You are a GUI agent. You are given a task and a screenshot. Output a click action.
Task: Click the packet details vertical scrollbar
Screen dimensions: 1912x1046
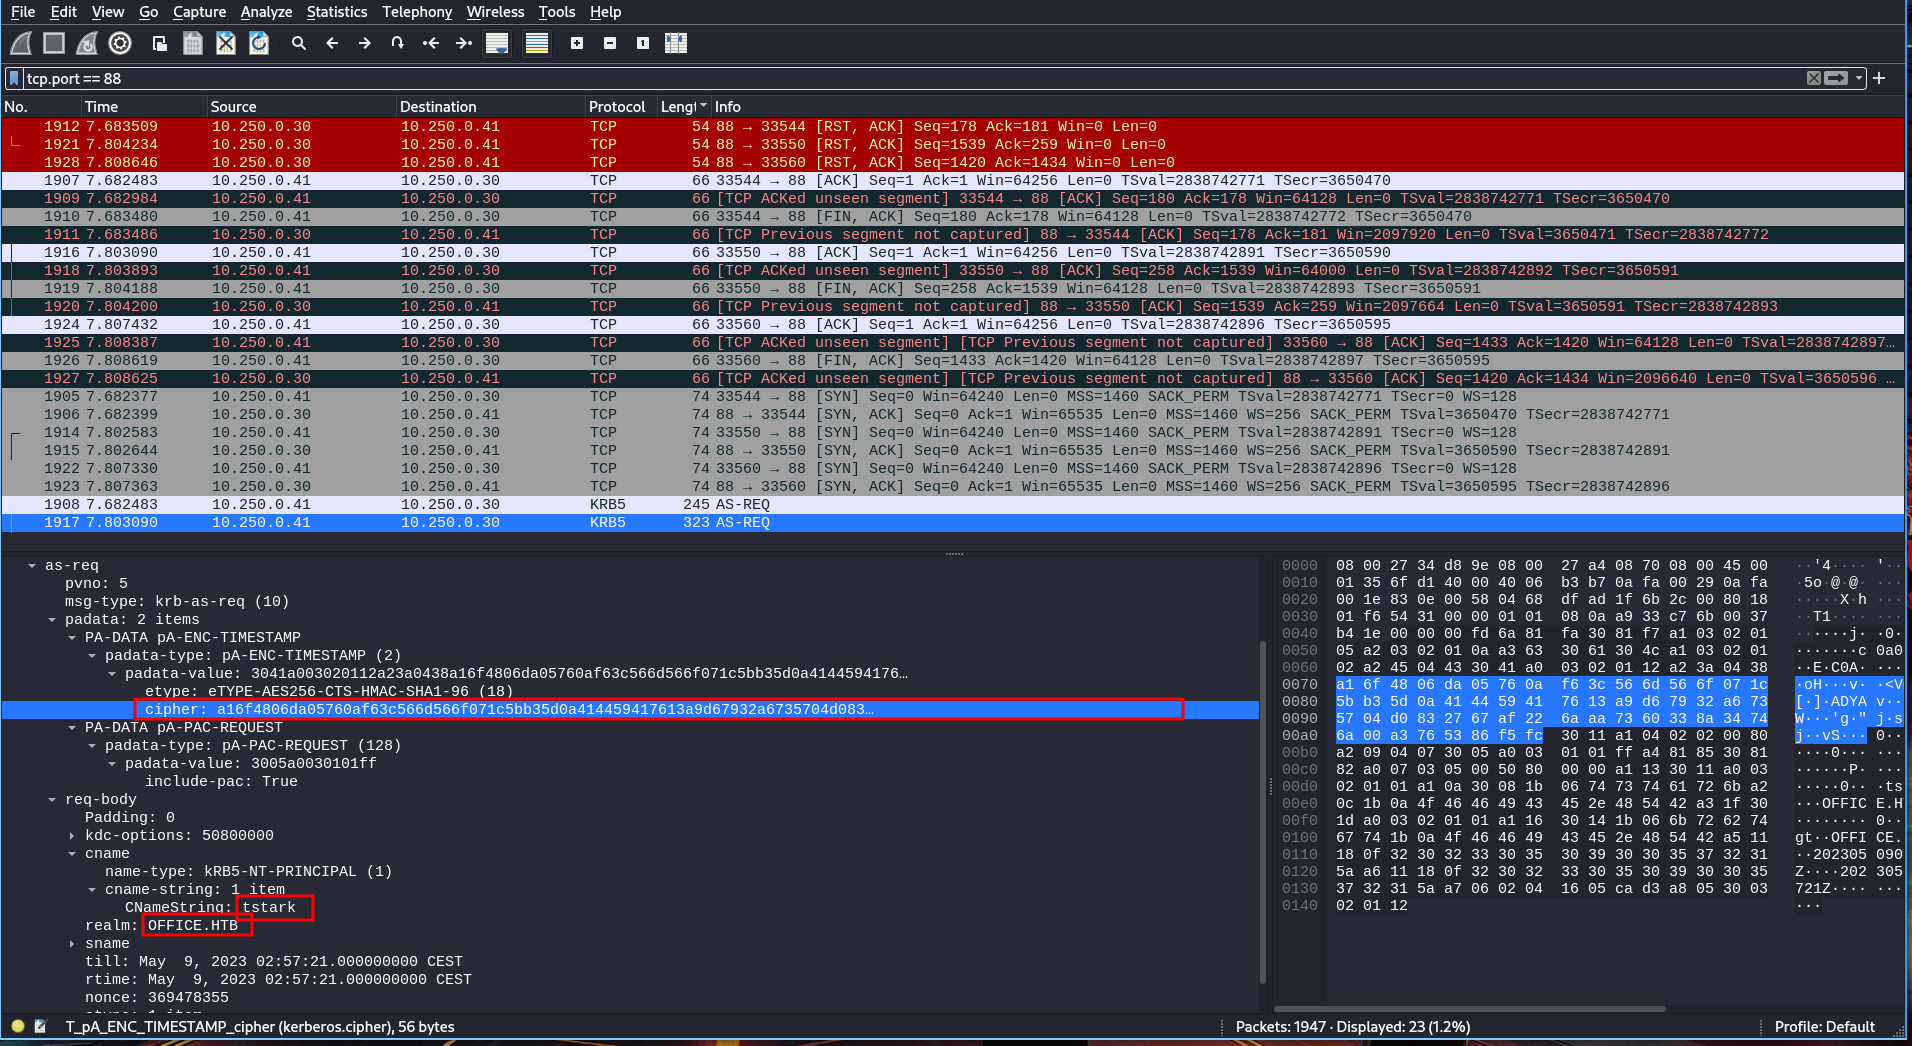point(1264,800)
